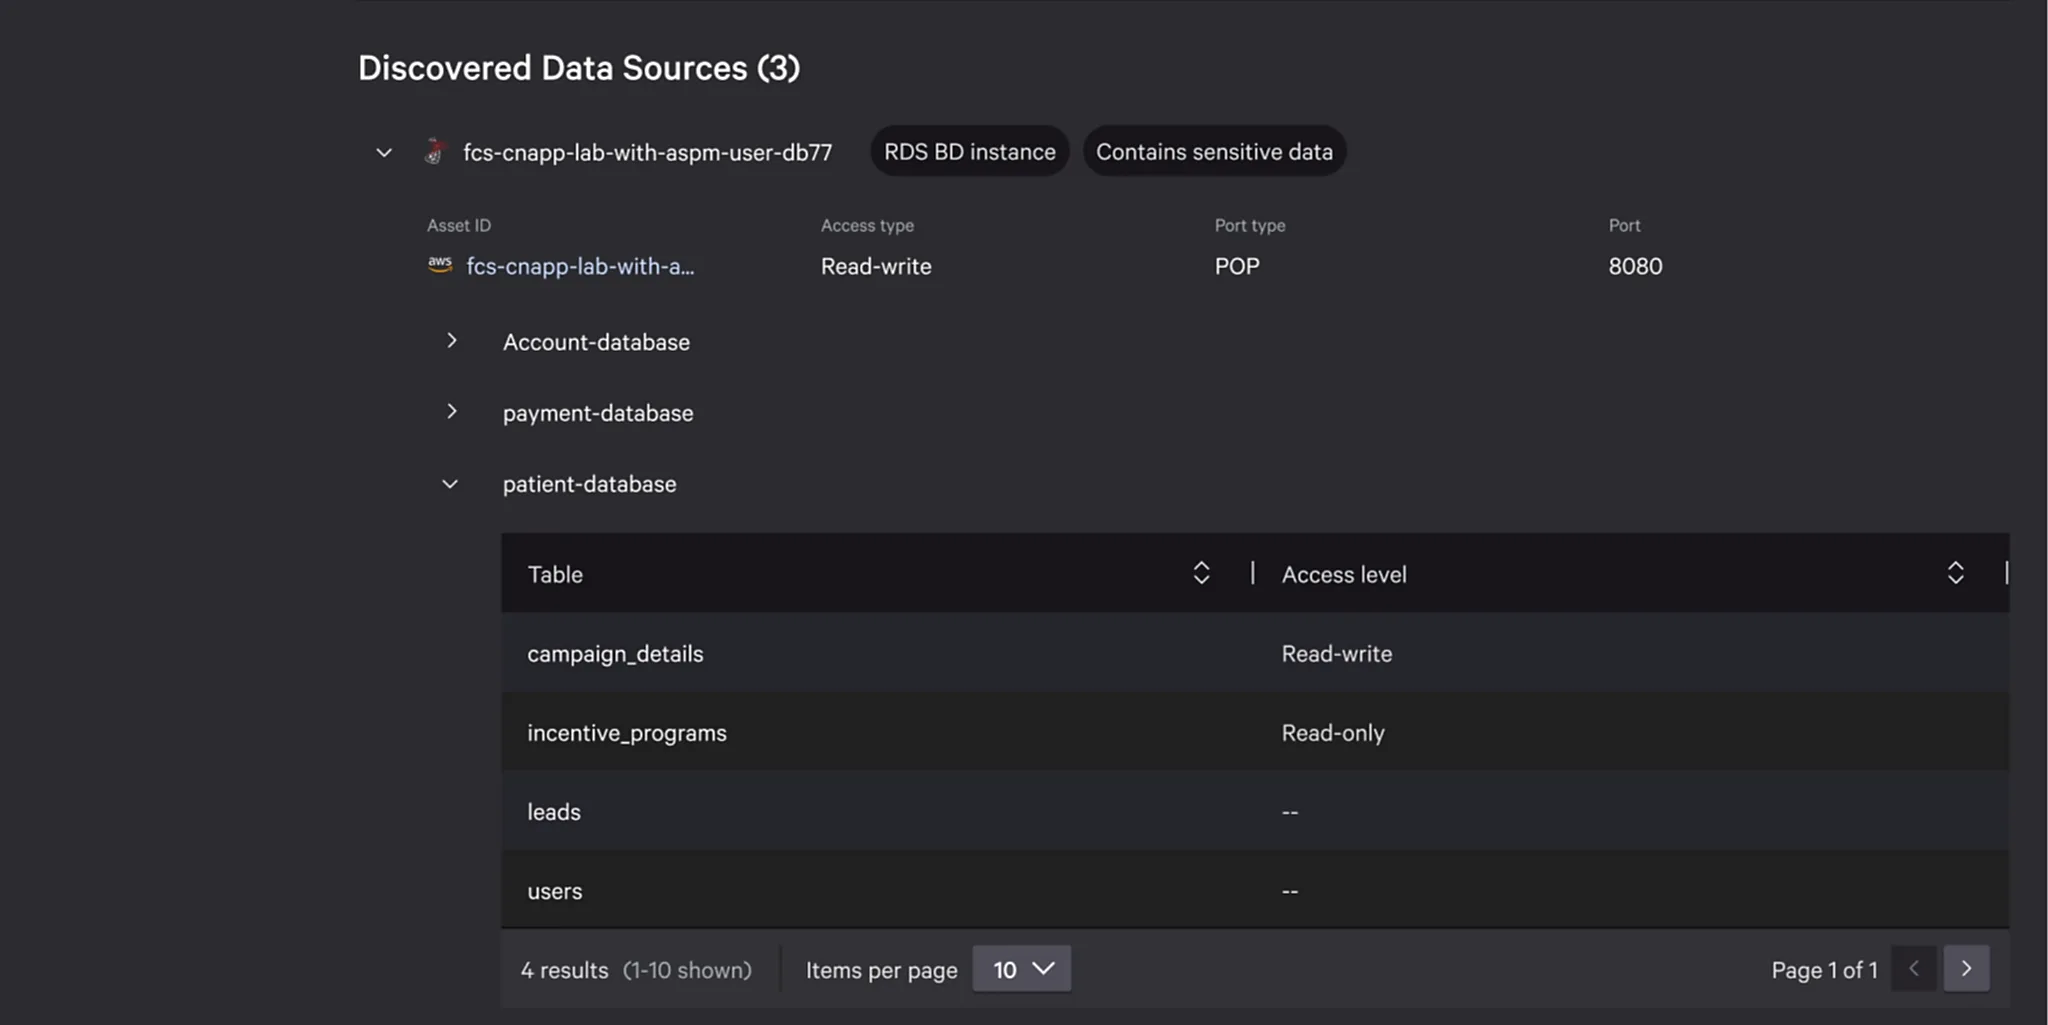Select the users table row
The width and height of the screenshot is (2048, 1025).
click(x=1255, y=890)
